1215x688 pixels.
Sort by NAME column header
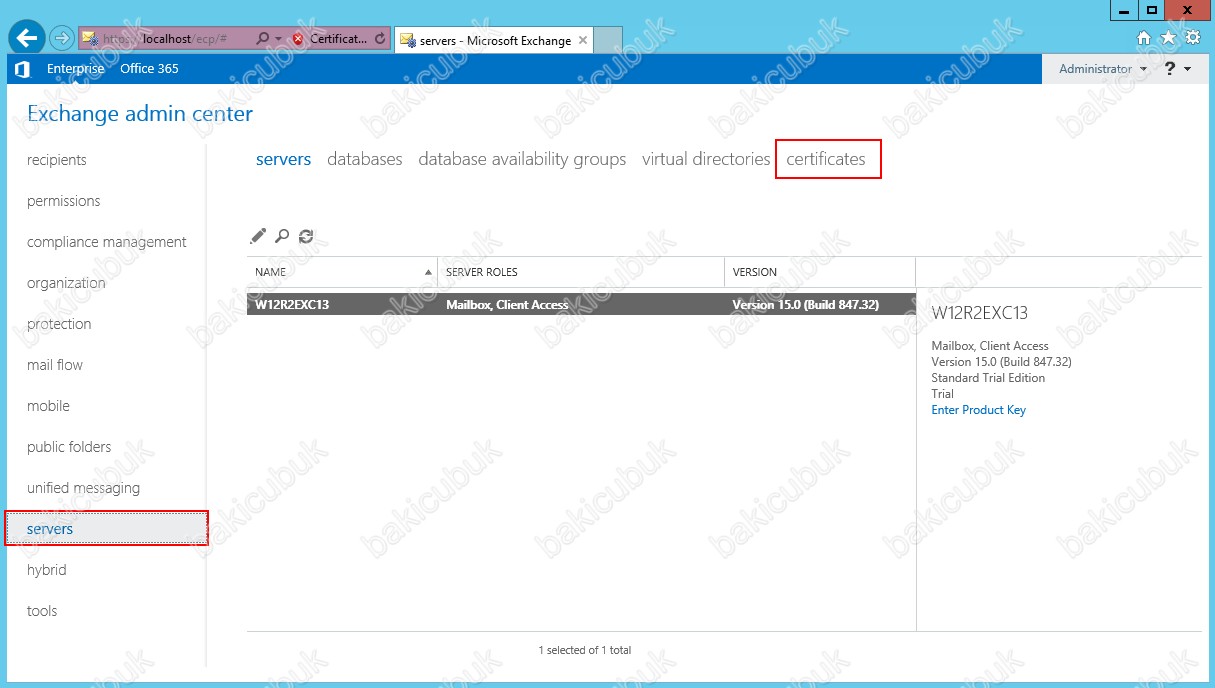[x=342, y=272]
